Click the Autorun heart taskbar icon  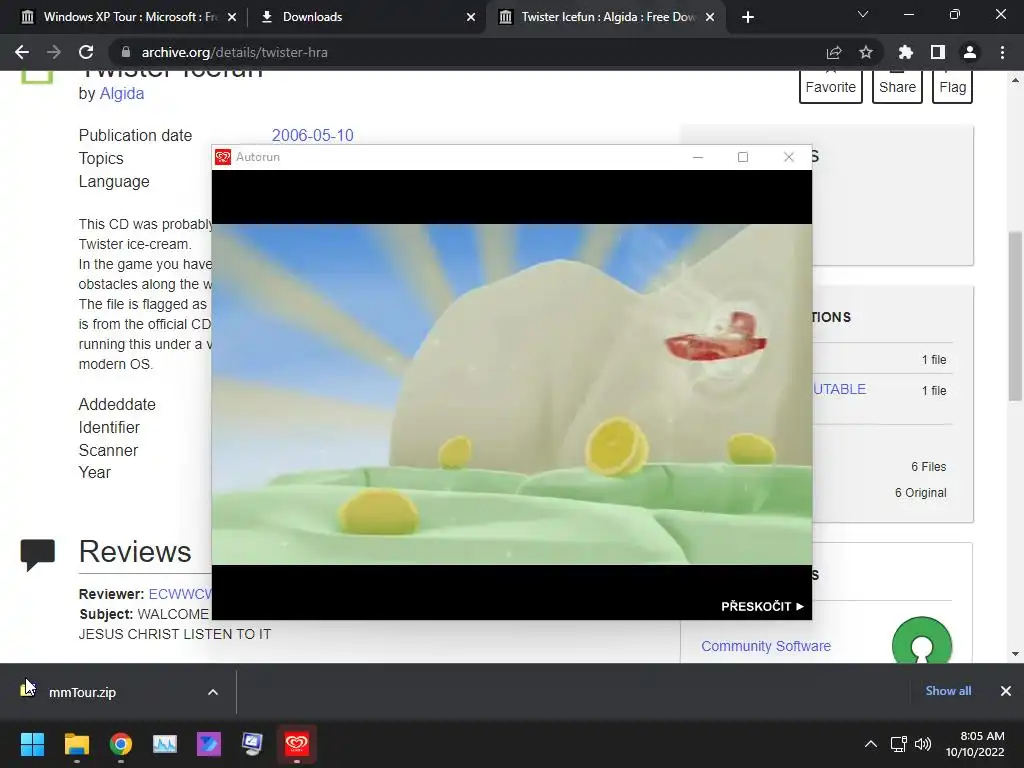(296, 744)
